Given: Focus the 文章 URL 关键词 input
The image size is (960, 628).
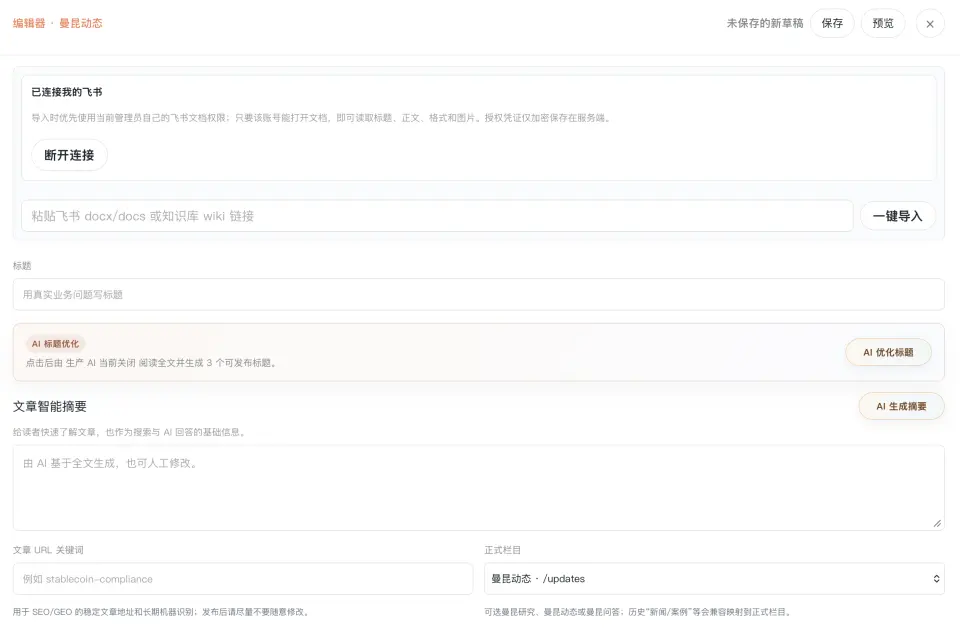Looking at the screenshot, I should click(243, 579).
